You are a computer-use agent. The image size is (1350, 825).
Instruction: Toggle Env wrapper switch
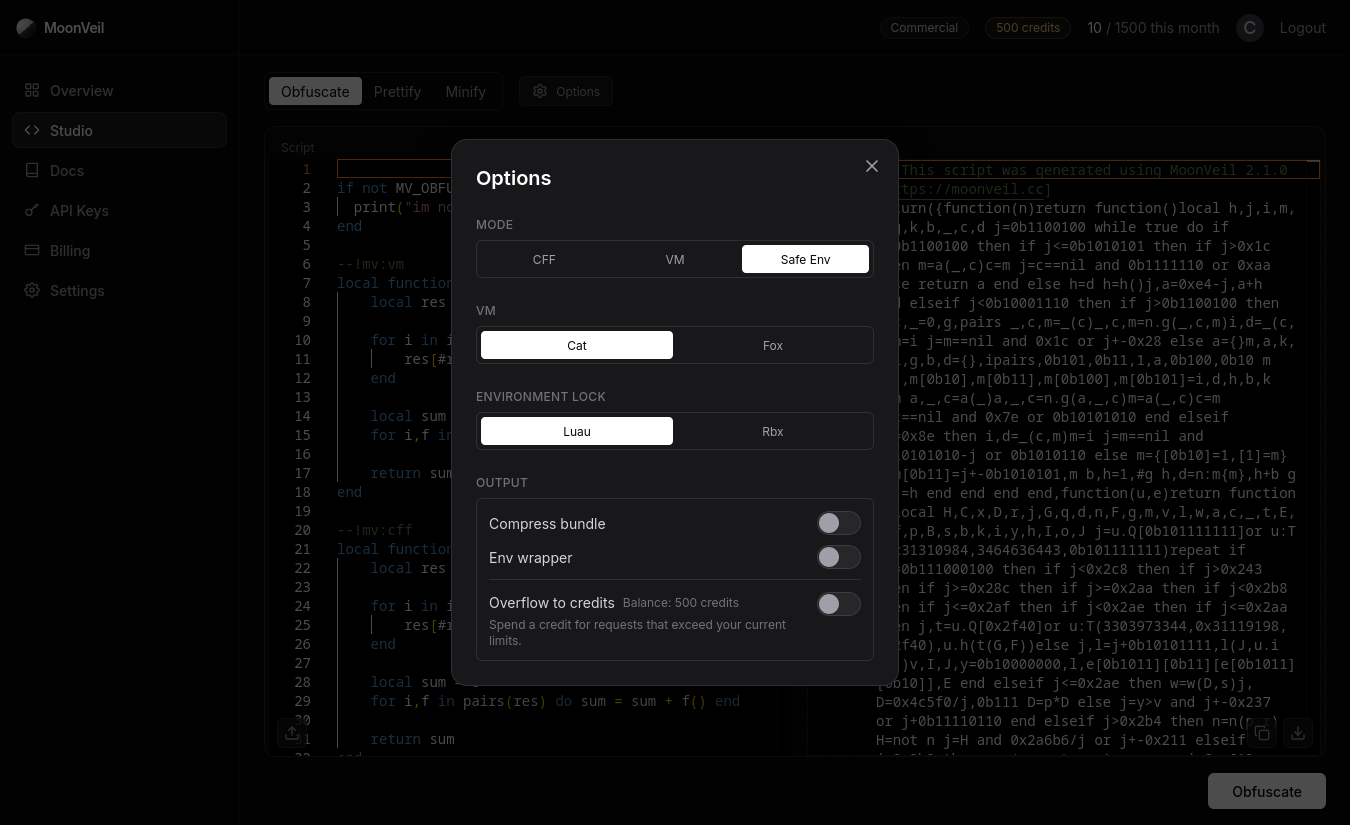click(839, 557)
